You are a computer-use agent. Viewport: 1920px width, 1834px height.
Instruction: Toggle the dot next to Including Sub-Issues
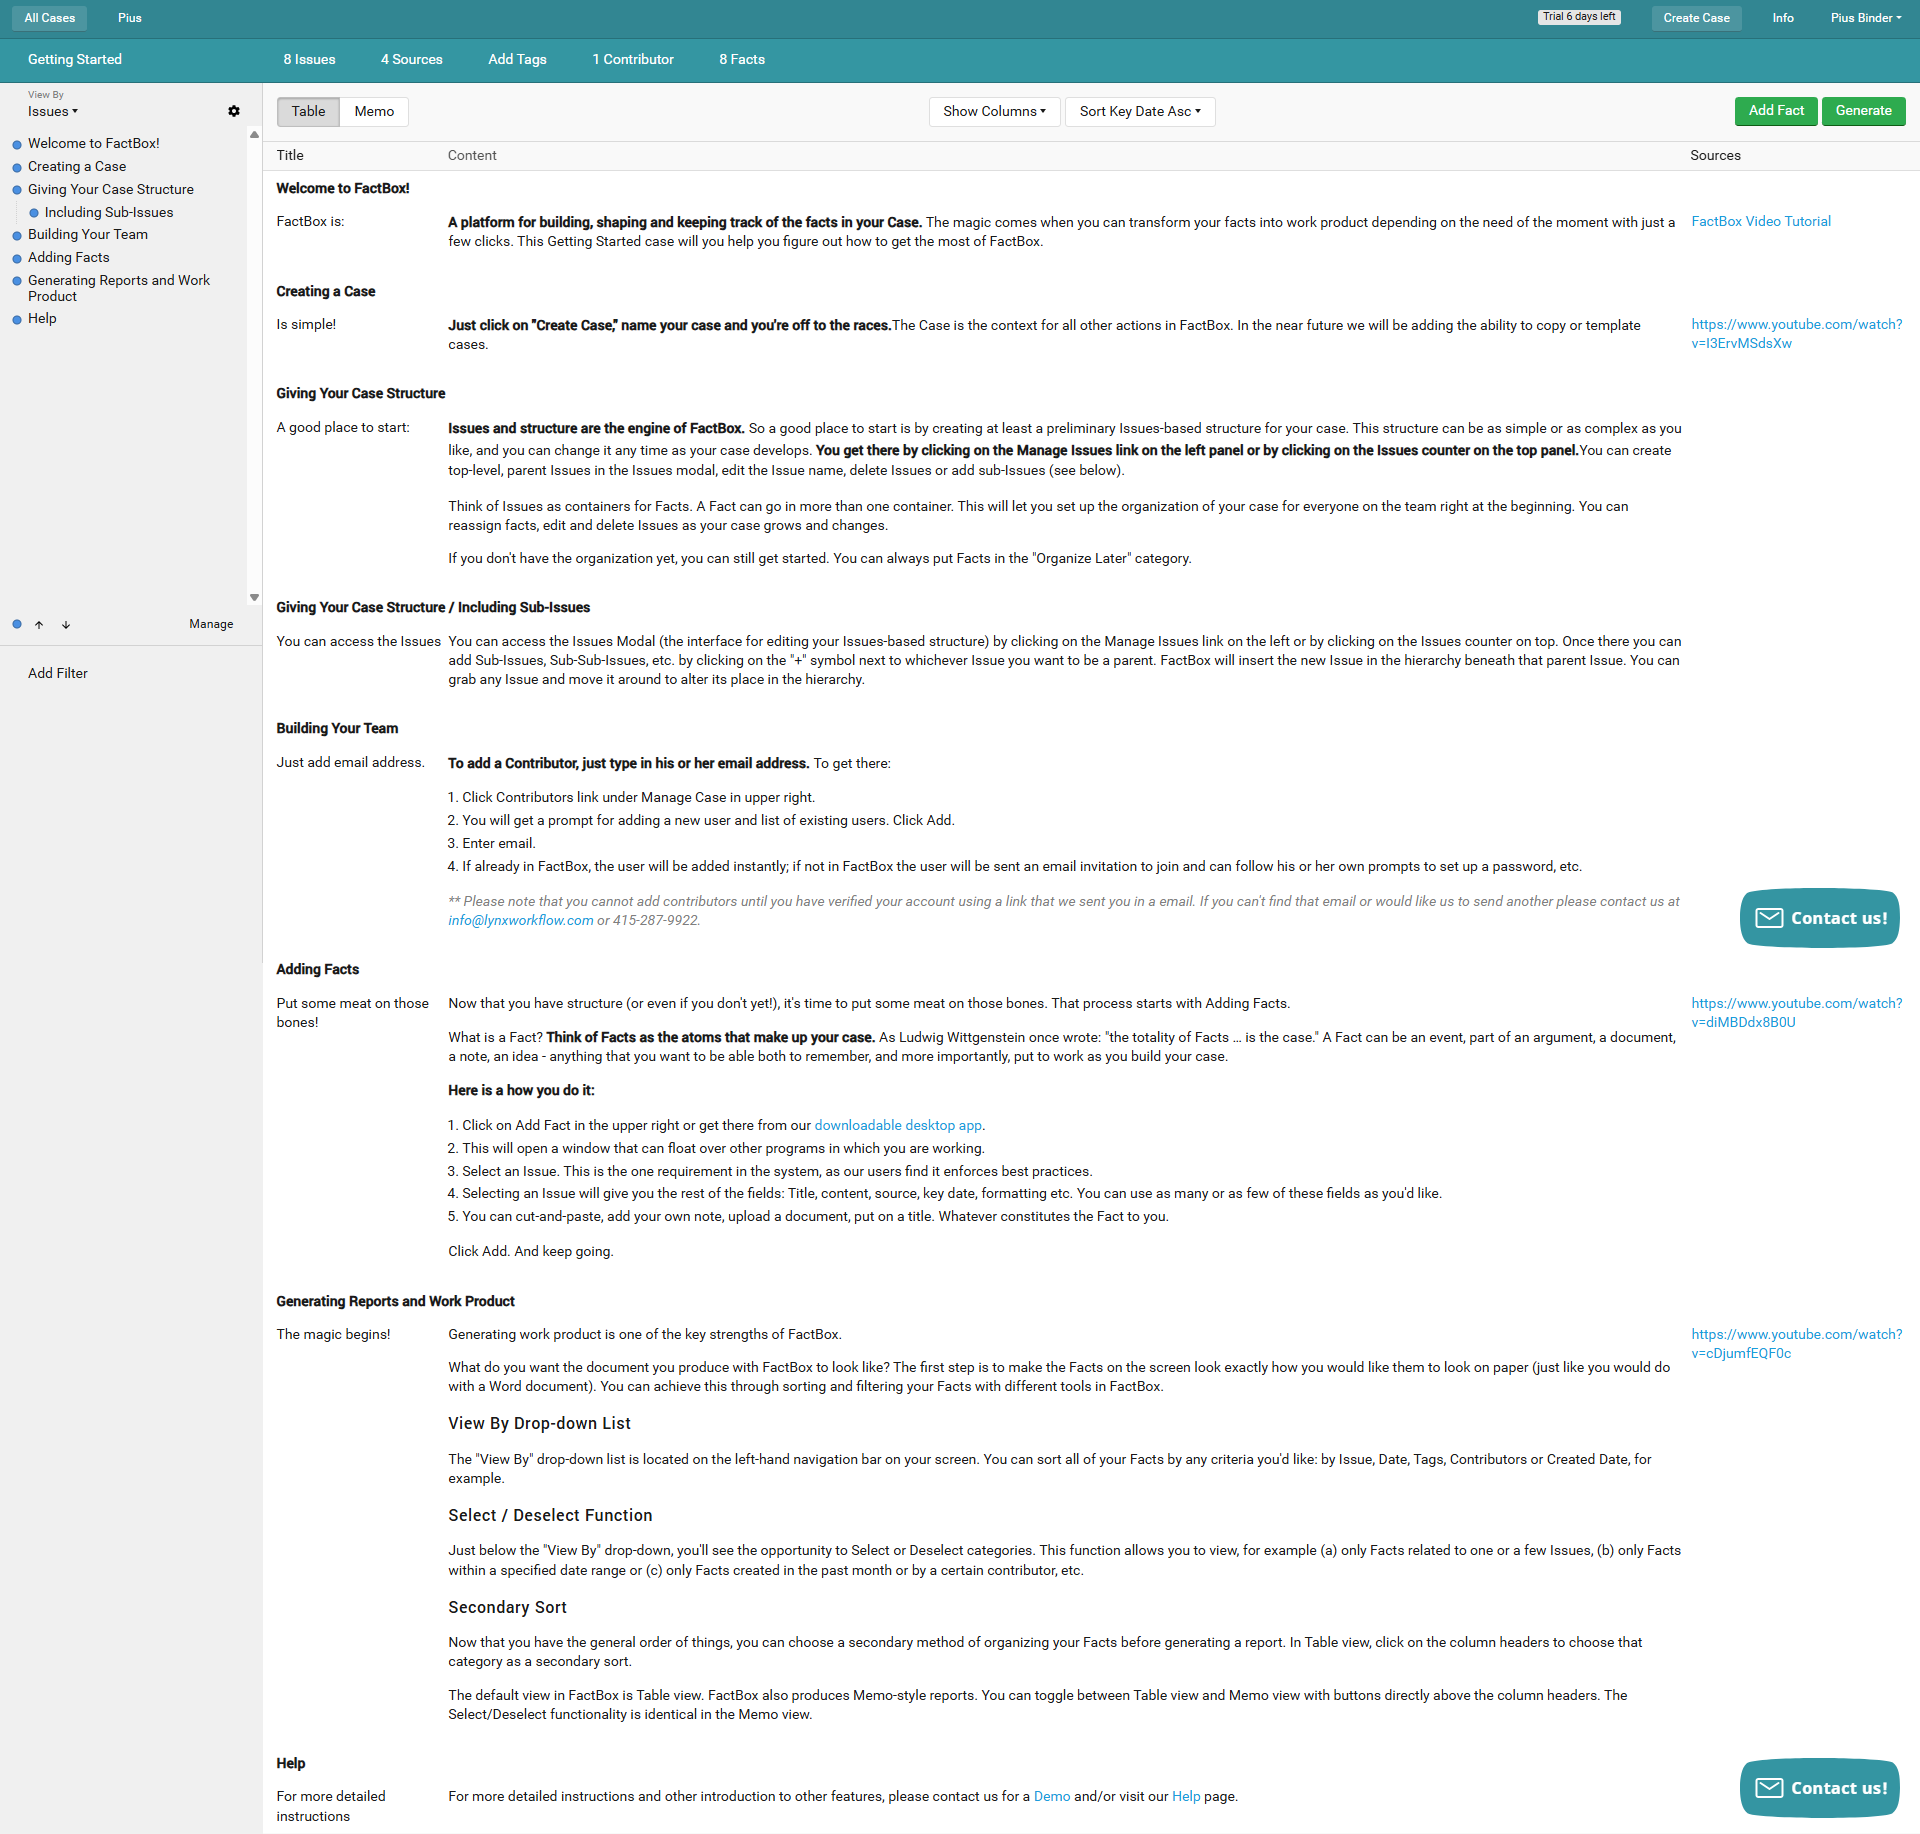tap(34, 213)
